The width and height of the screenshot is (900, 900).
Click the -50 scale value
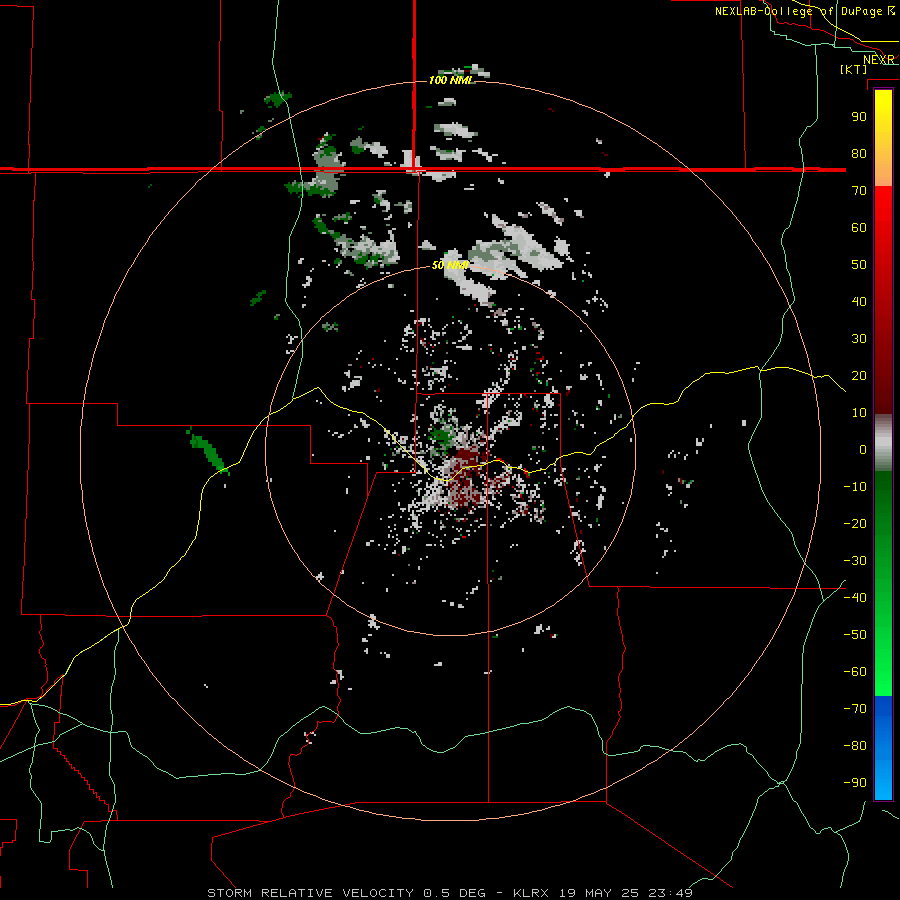(855, 635)
